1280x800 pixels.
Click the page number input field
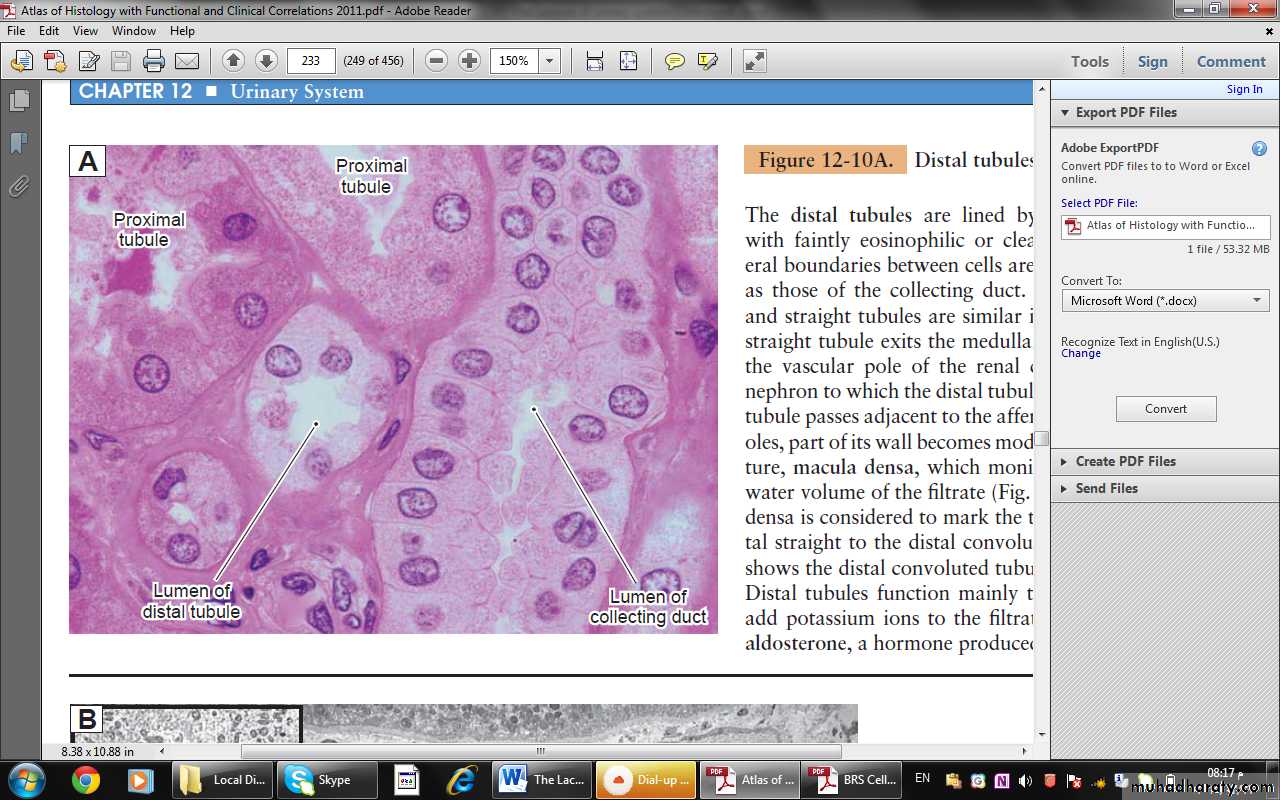pos(311,61)
